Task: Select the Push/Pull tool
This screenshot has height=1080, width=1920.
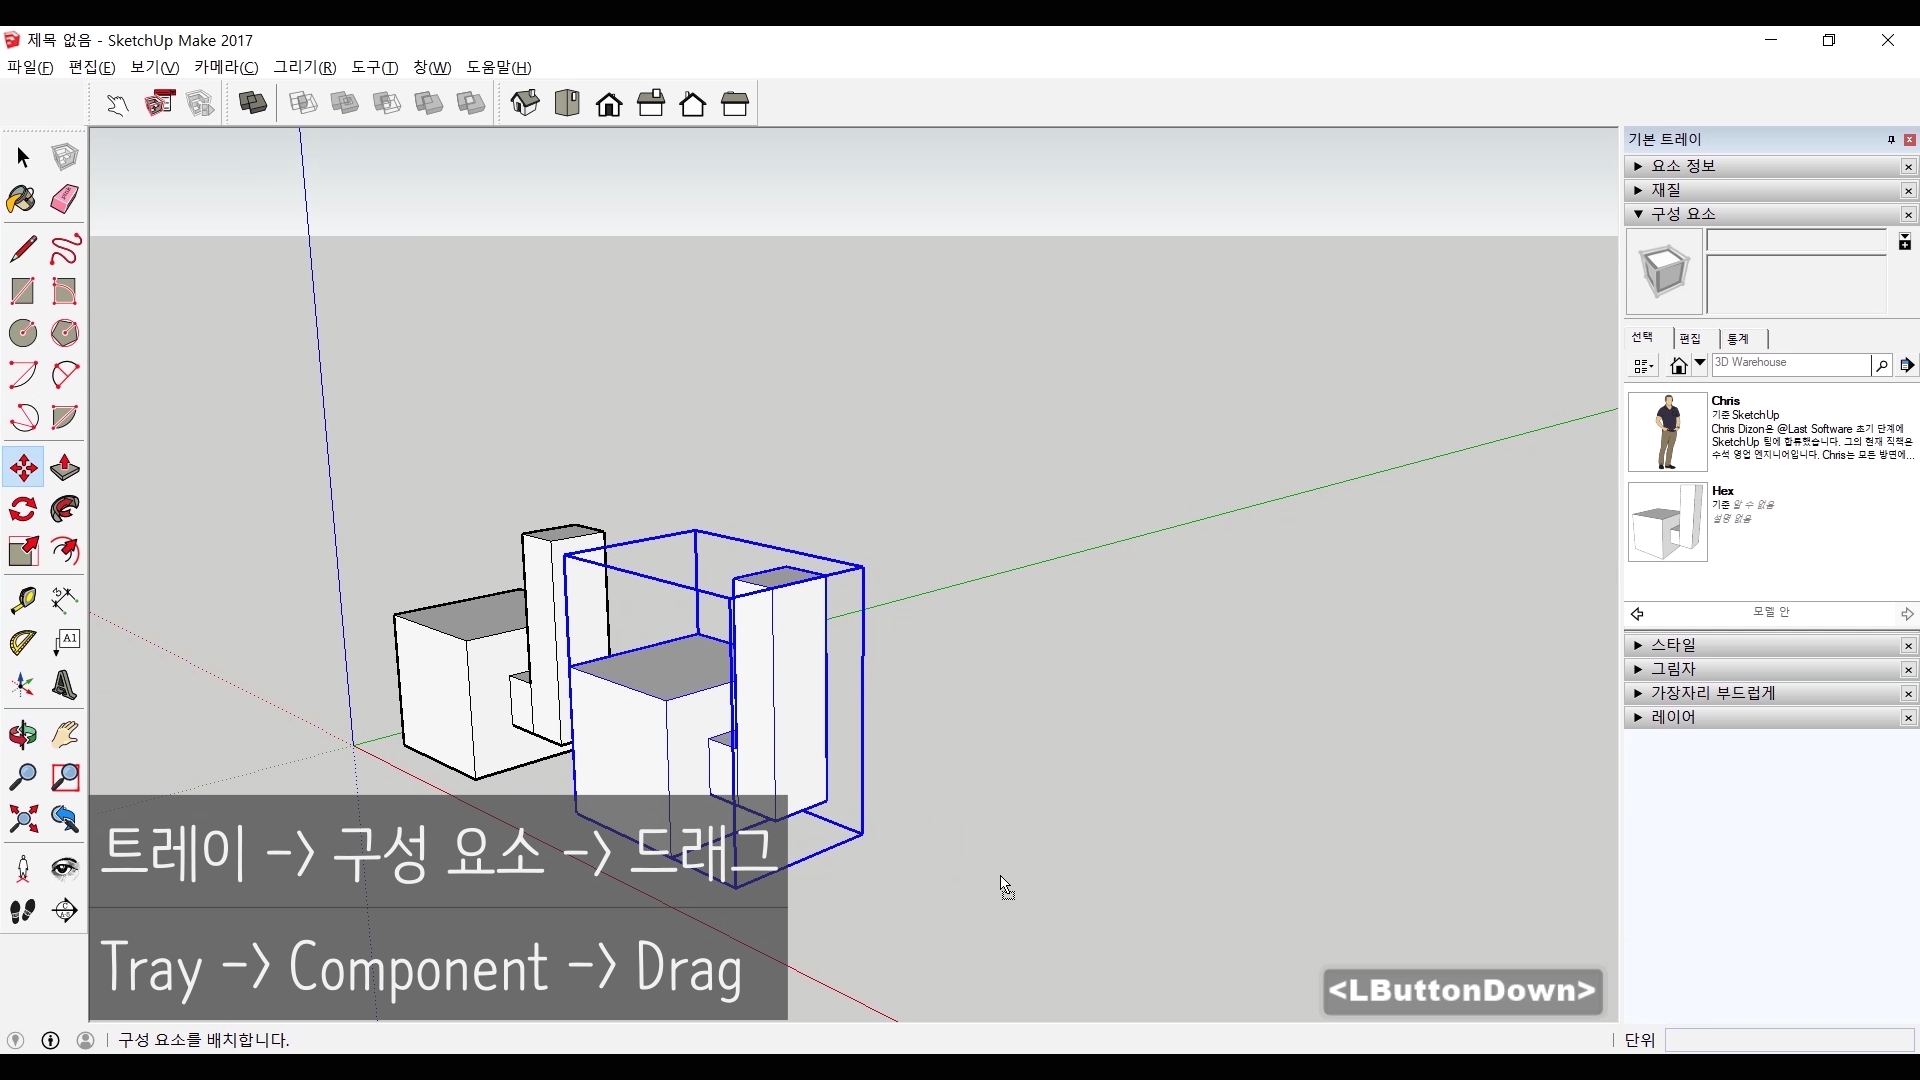Action: [x=65, y=468]
